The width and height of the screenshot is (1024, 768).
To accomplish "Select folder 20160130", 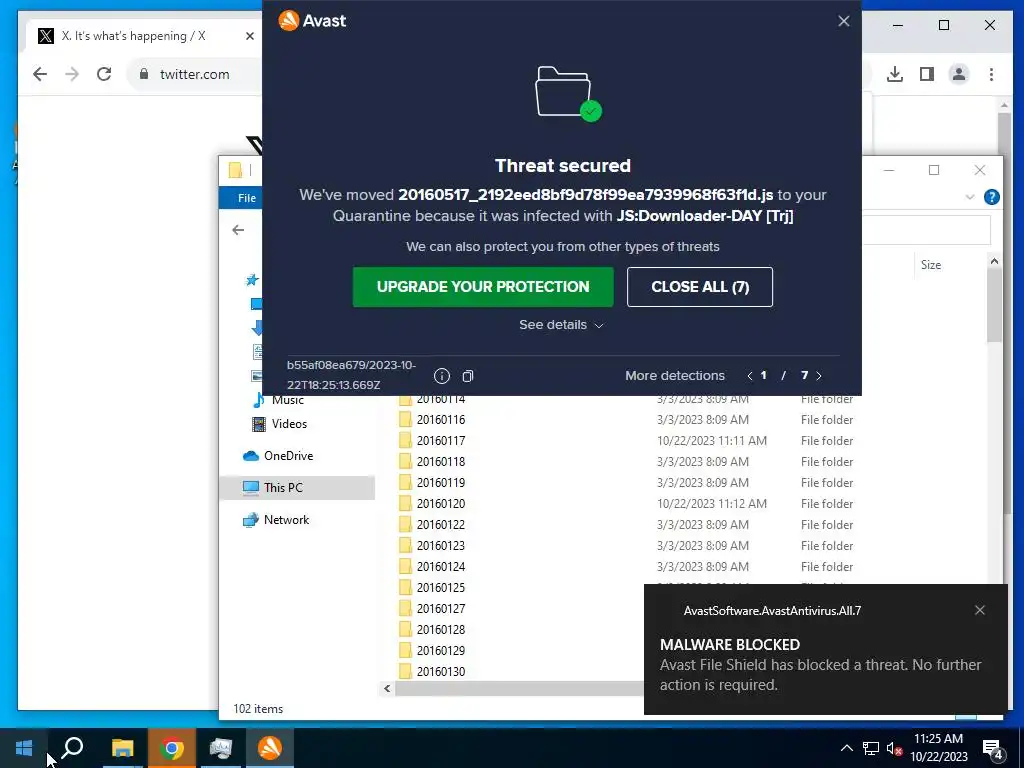I will click(441, 671).
